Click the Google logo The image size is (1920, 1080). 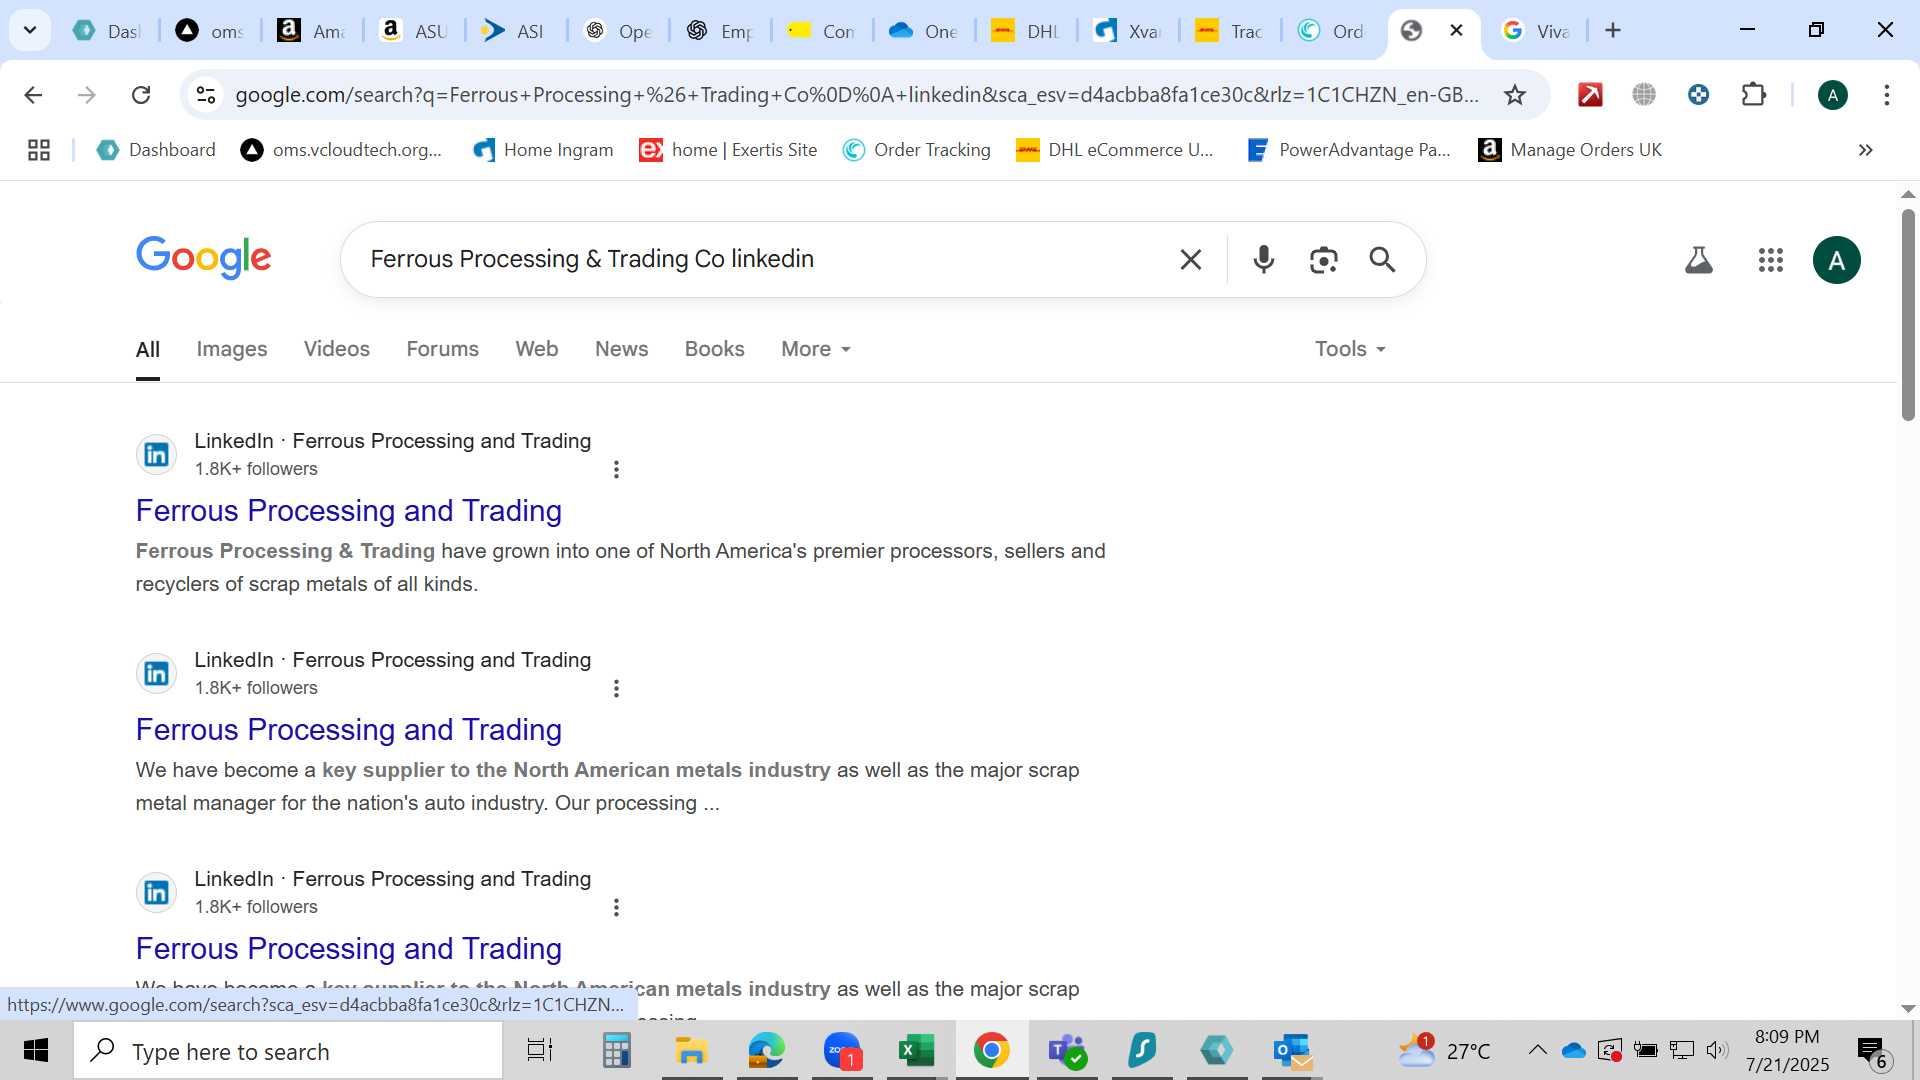[203, 258]
